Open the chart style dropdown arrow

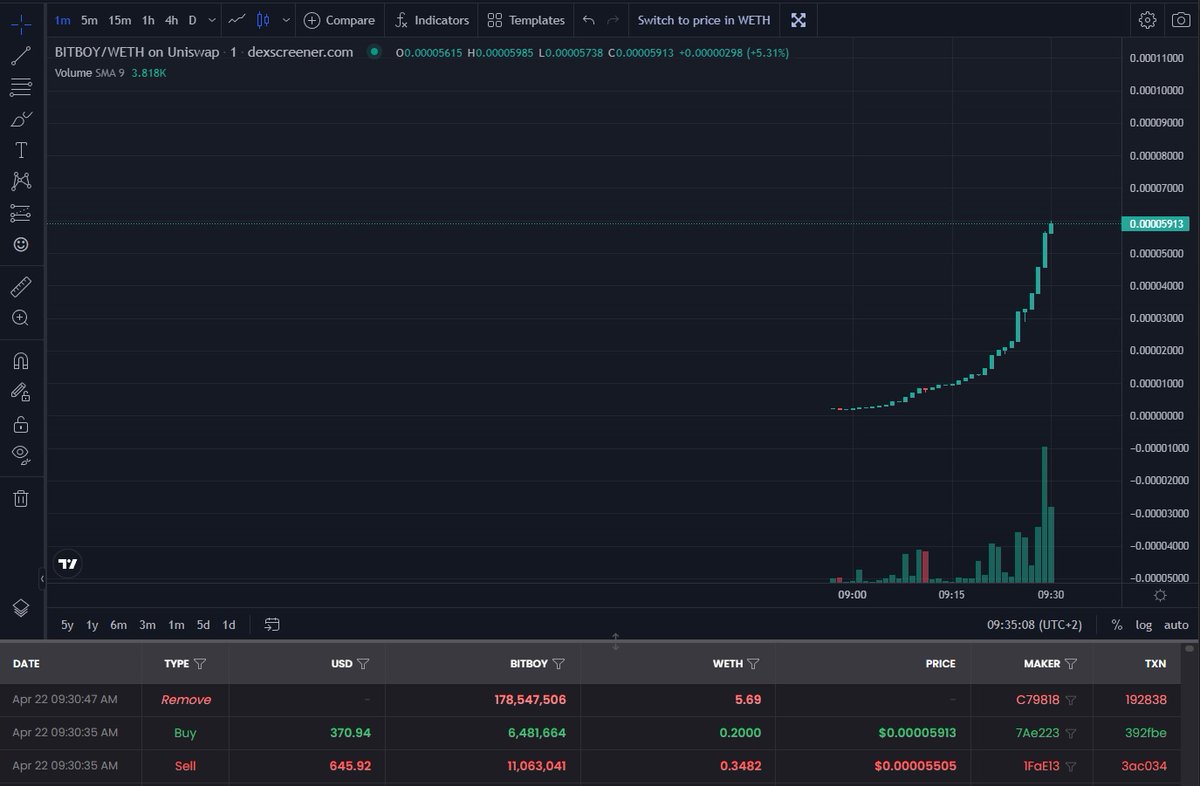coord(286,20)
